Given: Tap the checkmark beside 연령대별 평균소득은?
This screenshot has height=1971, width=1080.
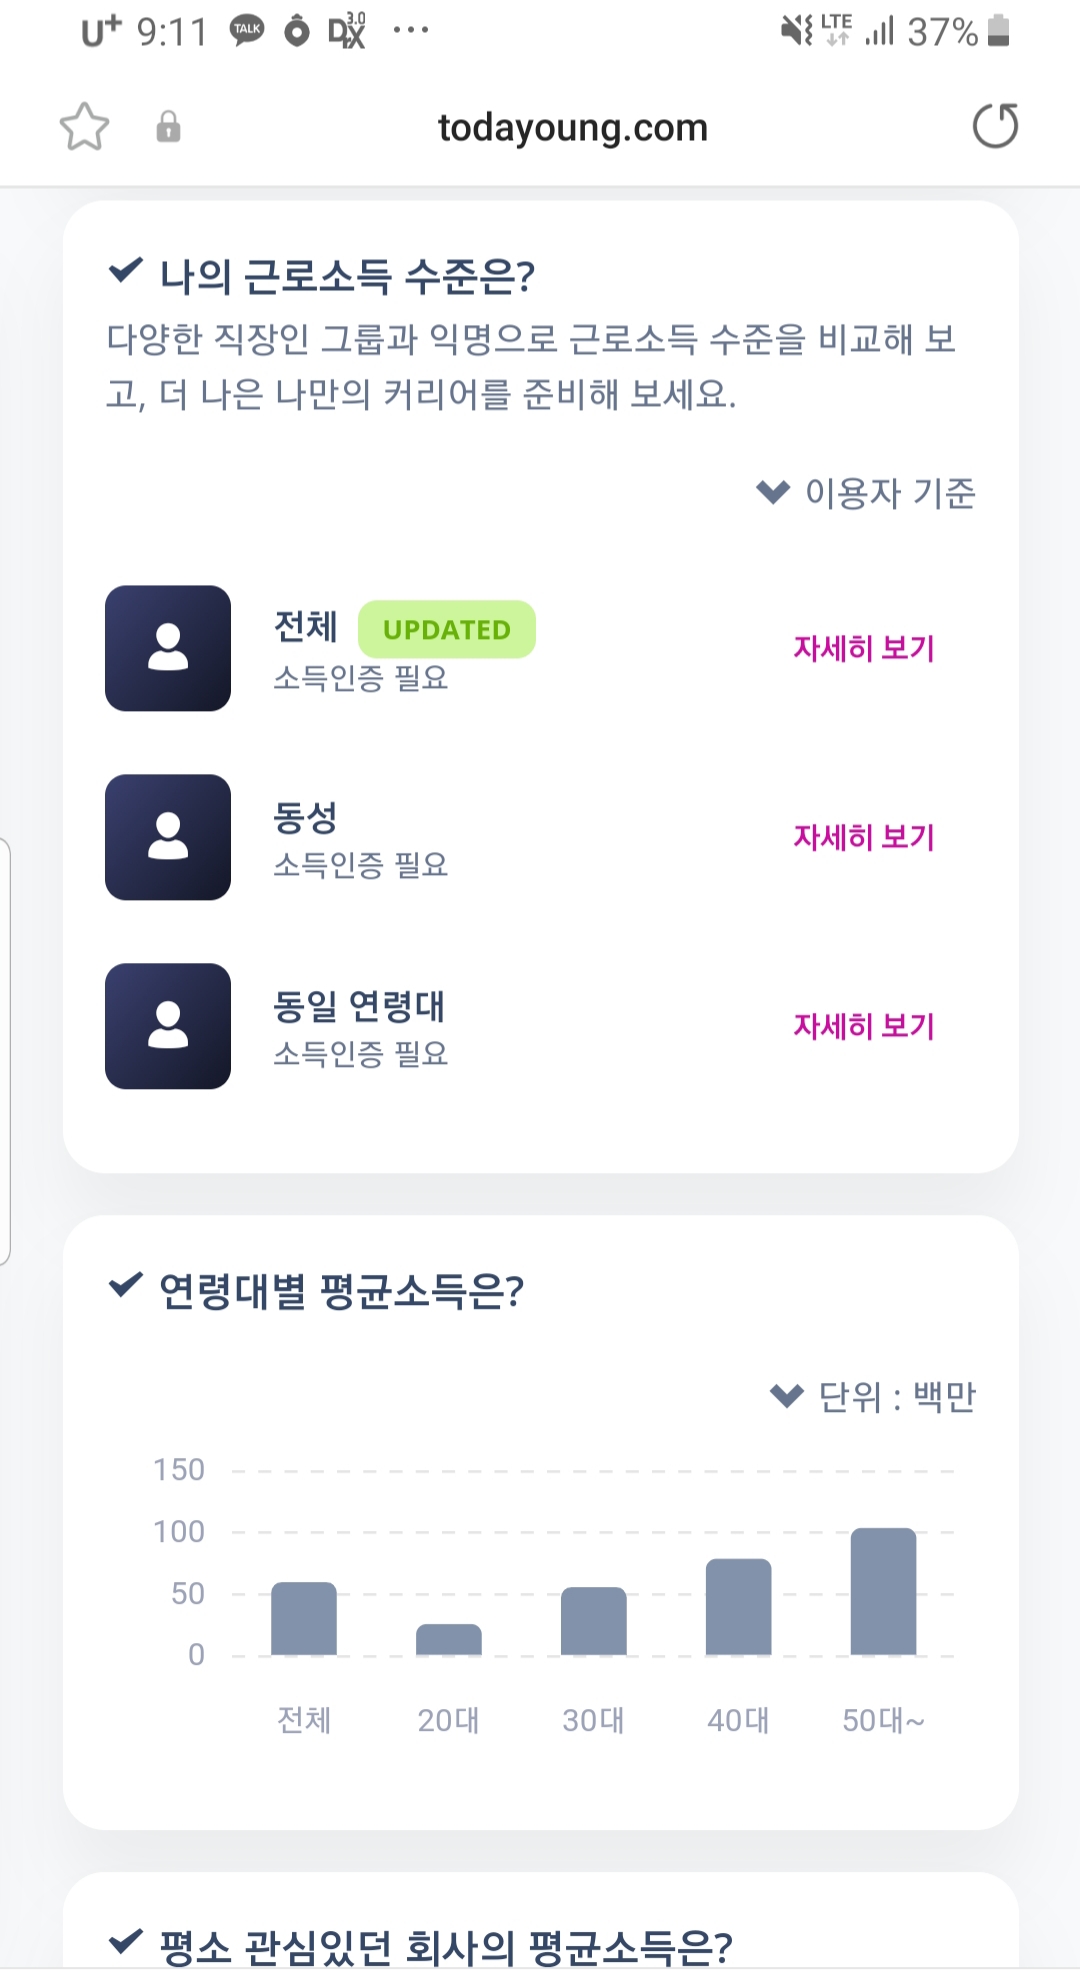Looking at the screenshot, I should 125,1284.
